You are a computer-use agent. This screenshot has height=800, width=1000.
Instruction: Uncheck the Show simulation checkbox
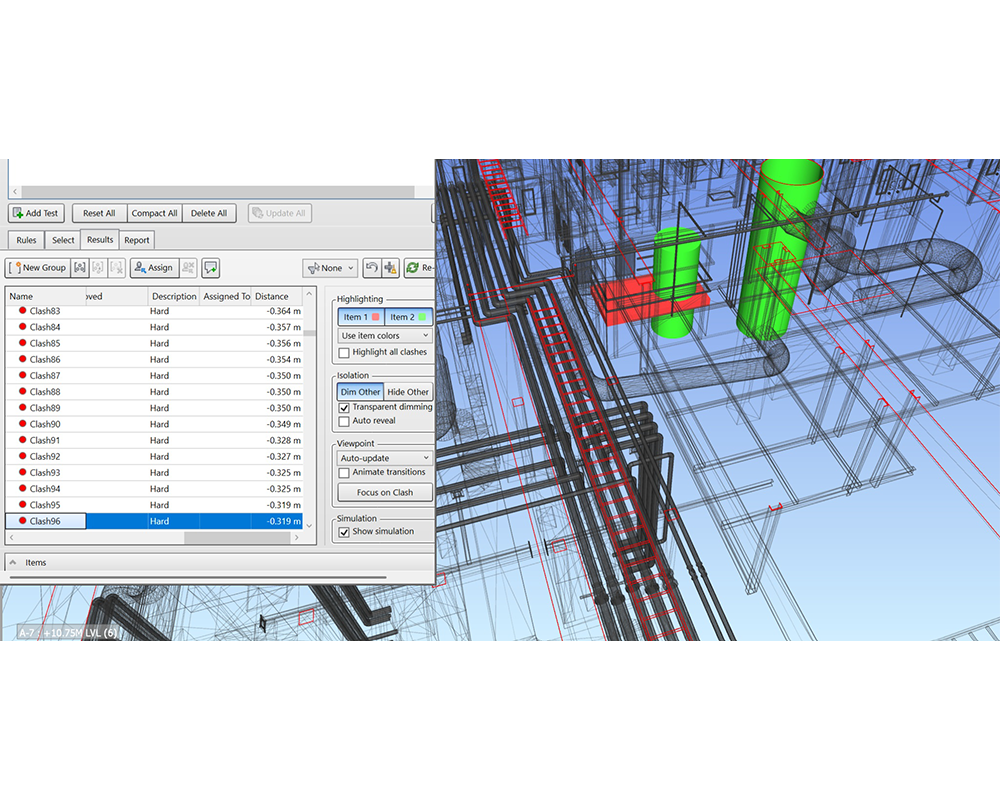click(x=344, y=531)
